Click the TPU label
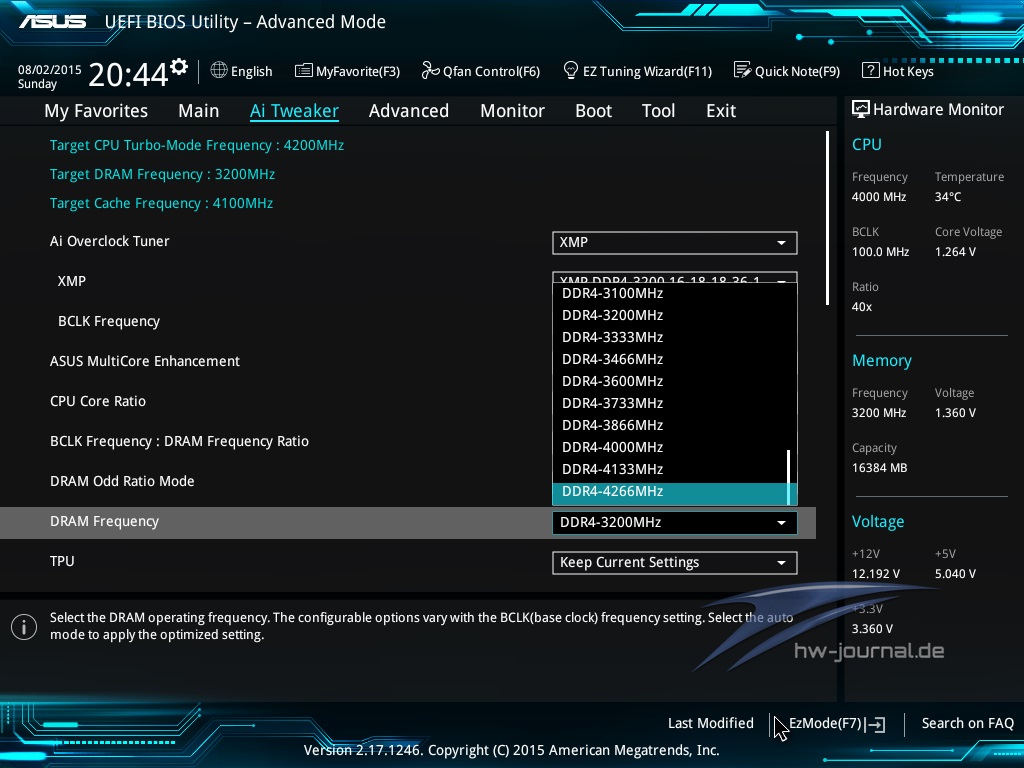This screenshot has width=1024, height=768. tap(62, 561)
